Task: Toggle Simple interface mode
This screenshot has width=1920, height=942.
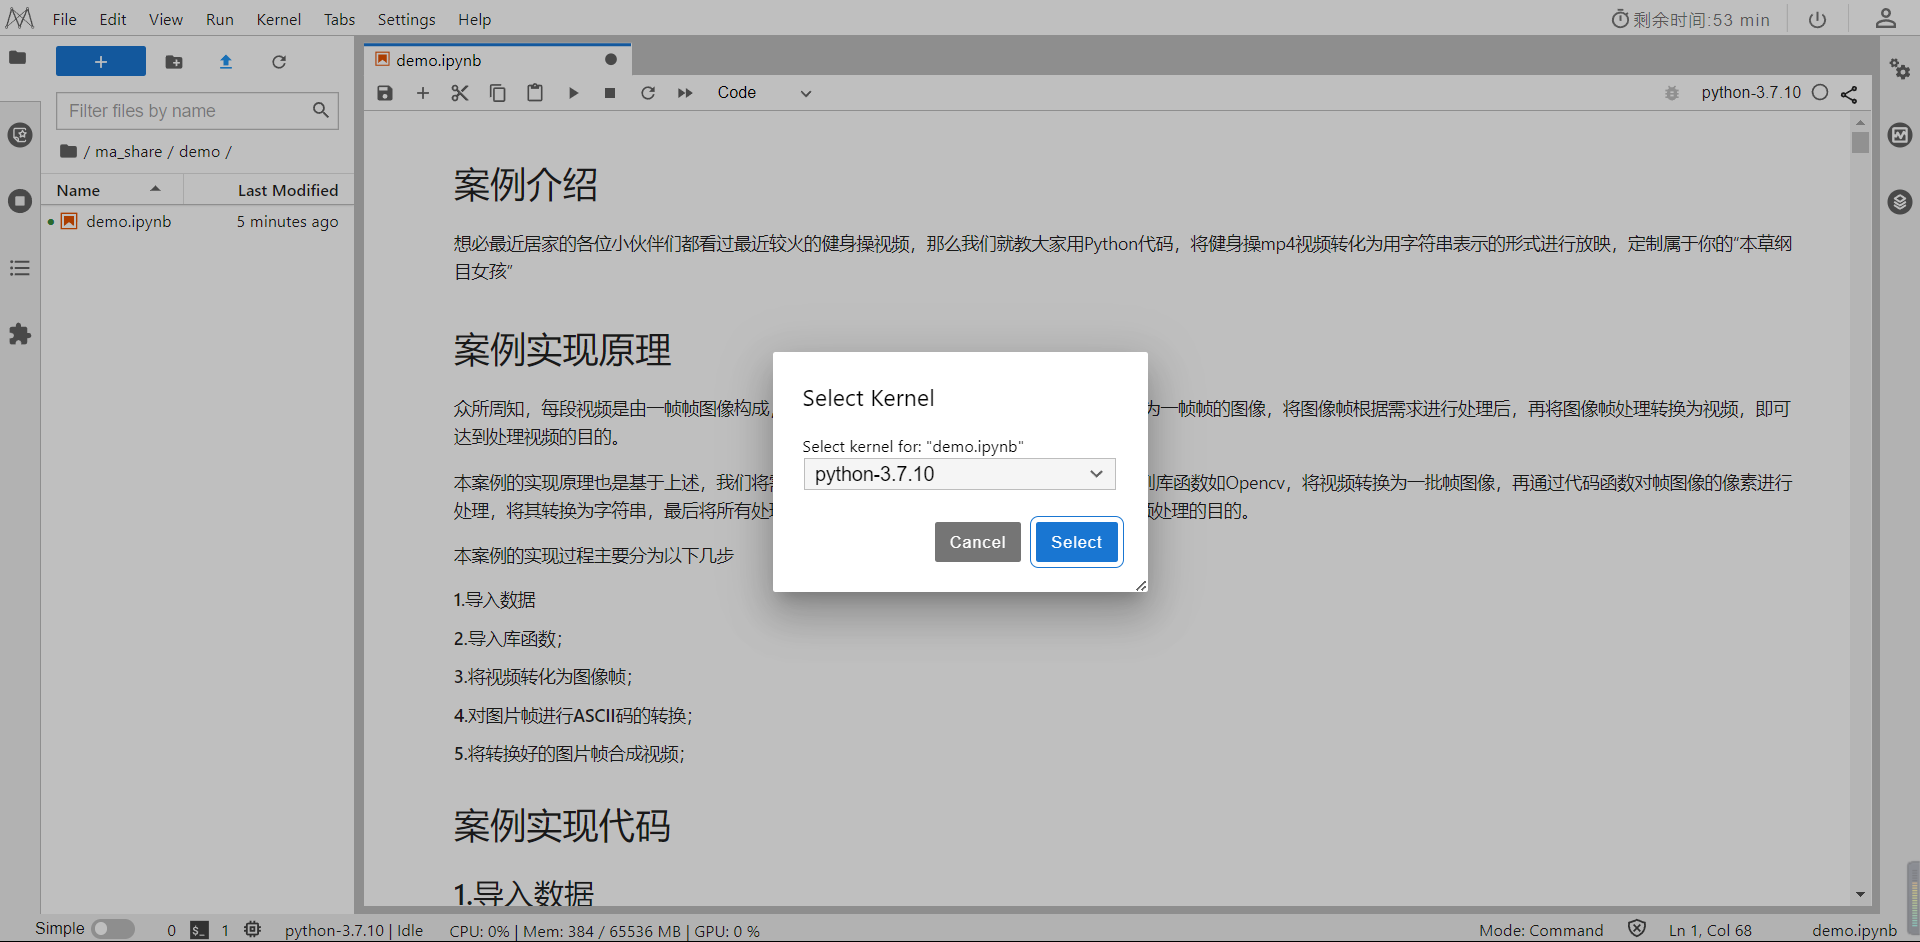Action: (113, 929)
